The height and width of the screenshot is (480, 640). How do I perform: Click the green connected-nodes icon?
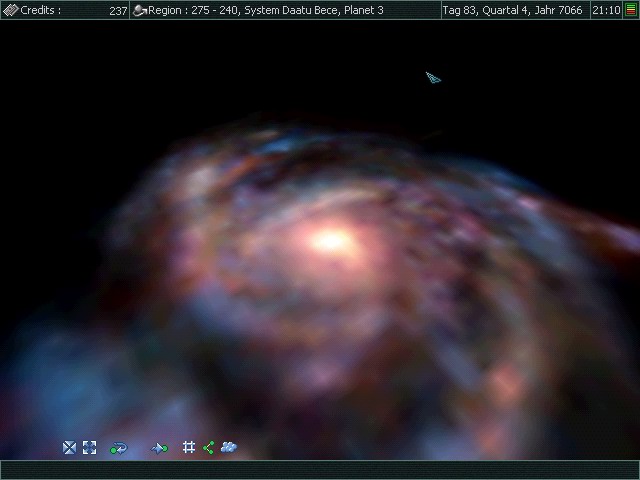coord(208,448)
